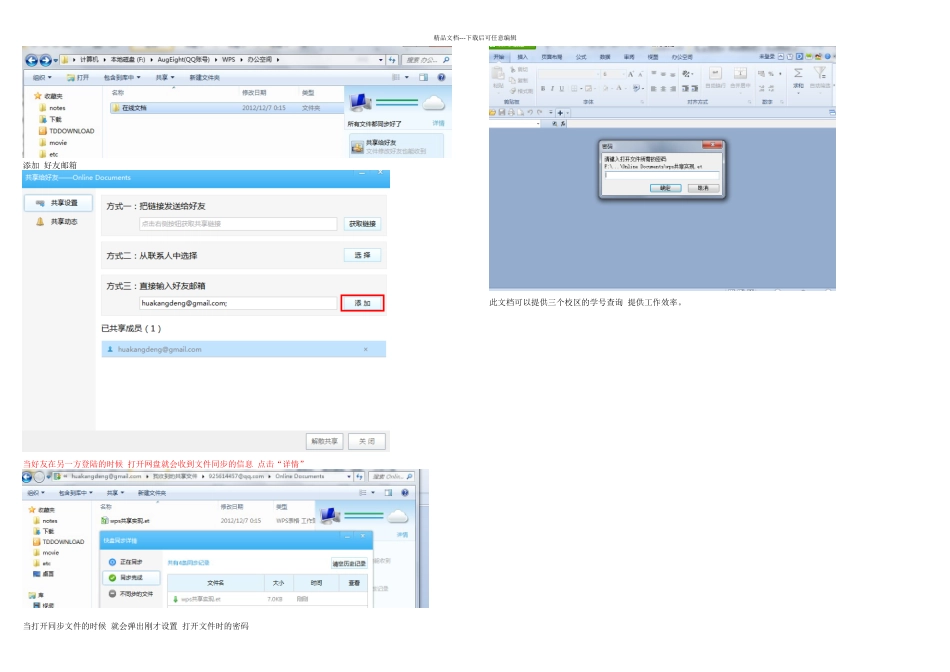This screenshot has width=950, height=672.
Task: Click open folder icon in WPS quick toolbar
Action: (x=493, y=113)
